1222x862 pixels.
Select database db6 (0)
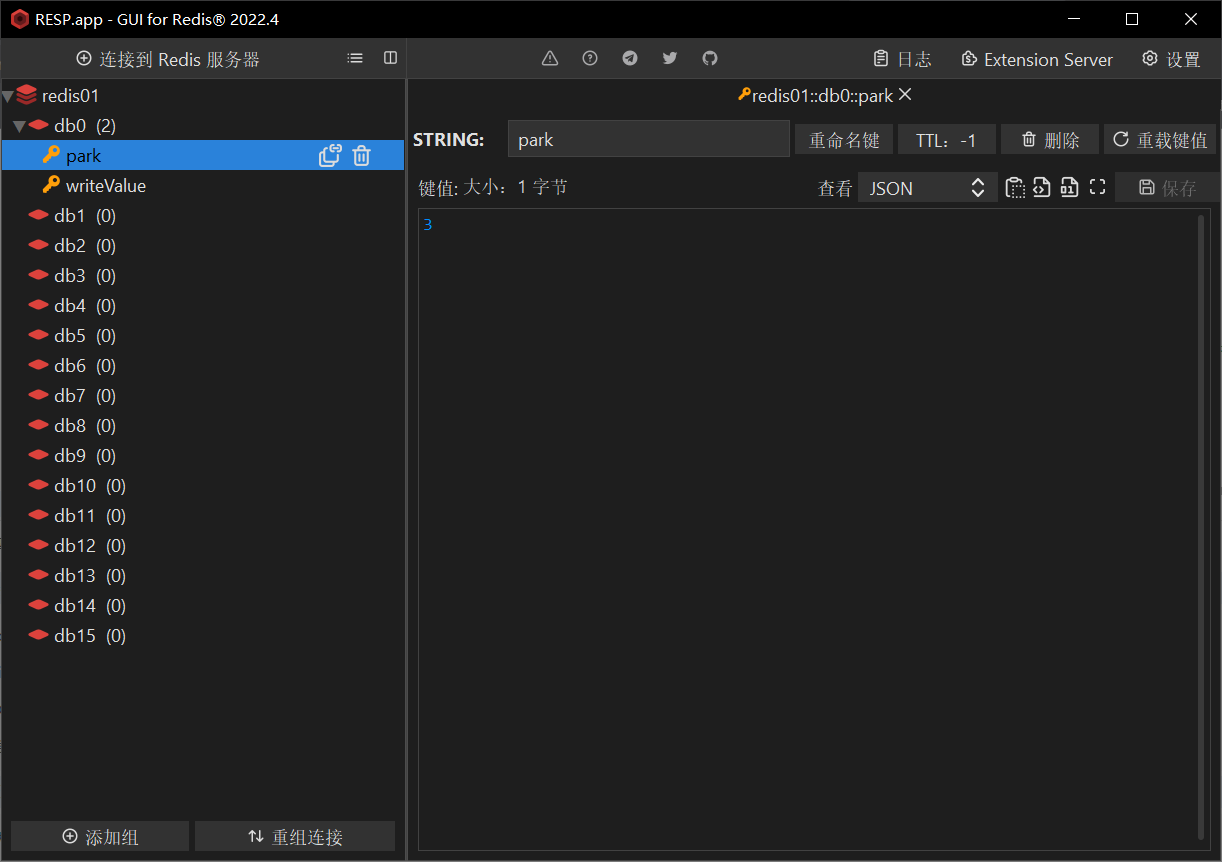pos(203,365)
